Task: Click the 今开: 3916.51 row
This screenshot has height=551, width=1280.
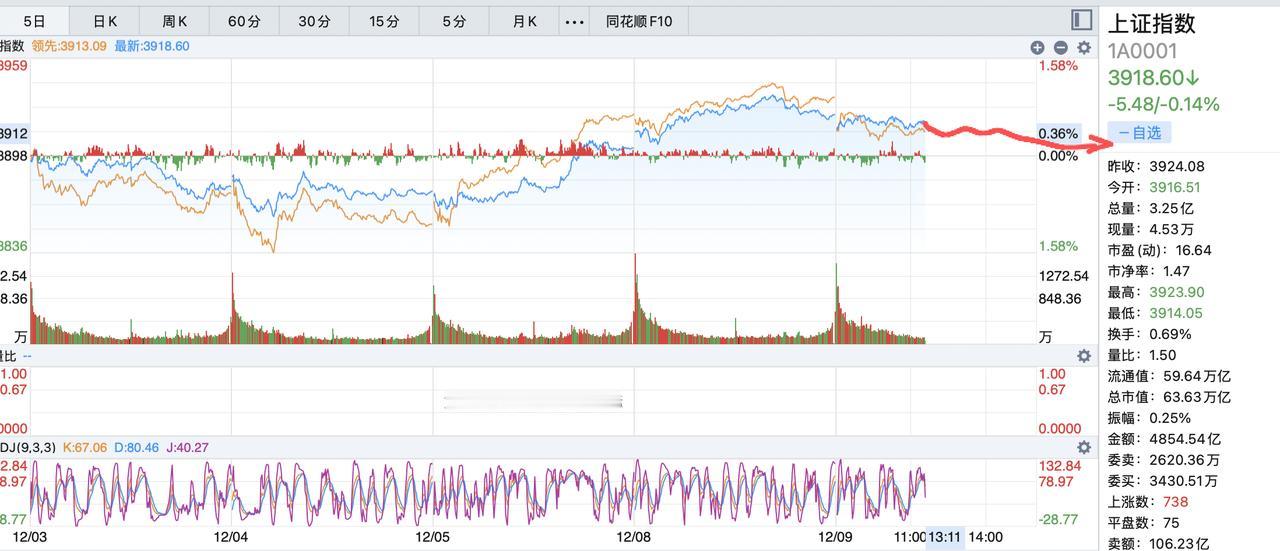Action: 1154,188
